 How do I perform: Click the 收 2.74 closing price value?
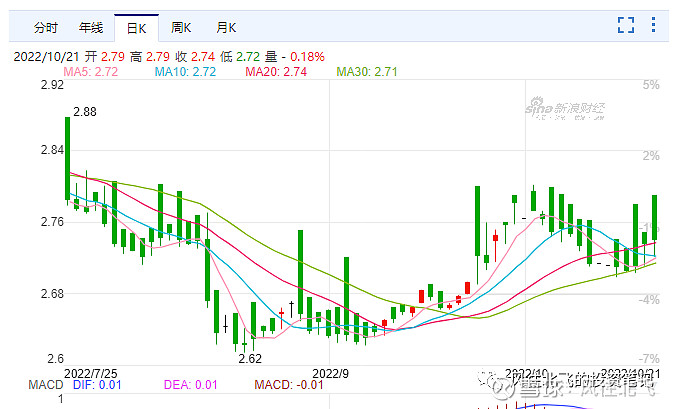click(195, 57)
